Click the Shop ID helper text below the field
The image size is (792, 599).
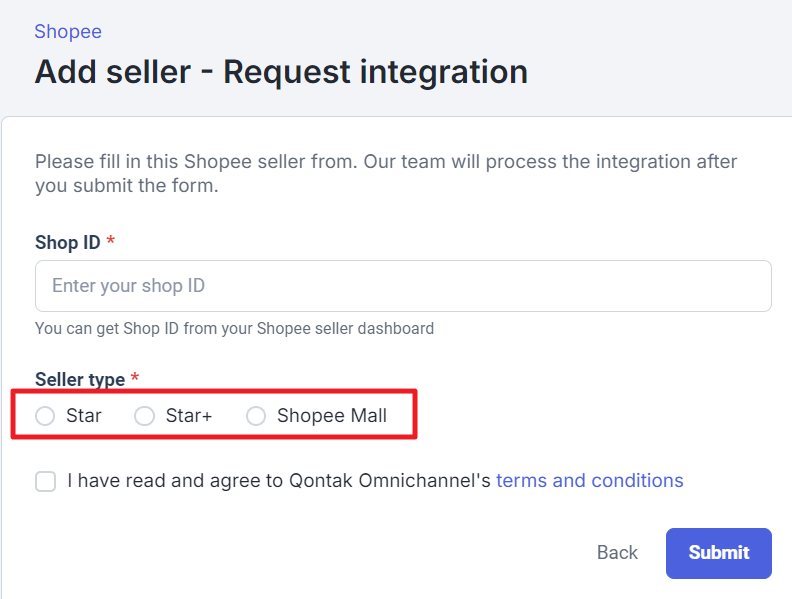[x=234, y=328]
